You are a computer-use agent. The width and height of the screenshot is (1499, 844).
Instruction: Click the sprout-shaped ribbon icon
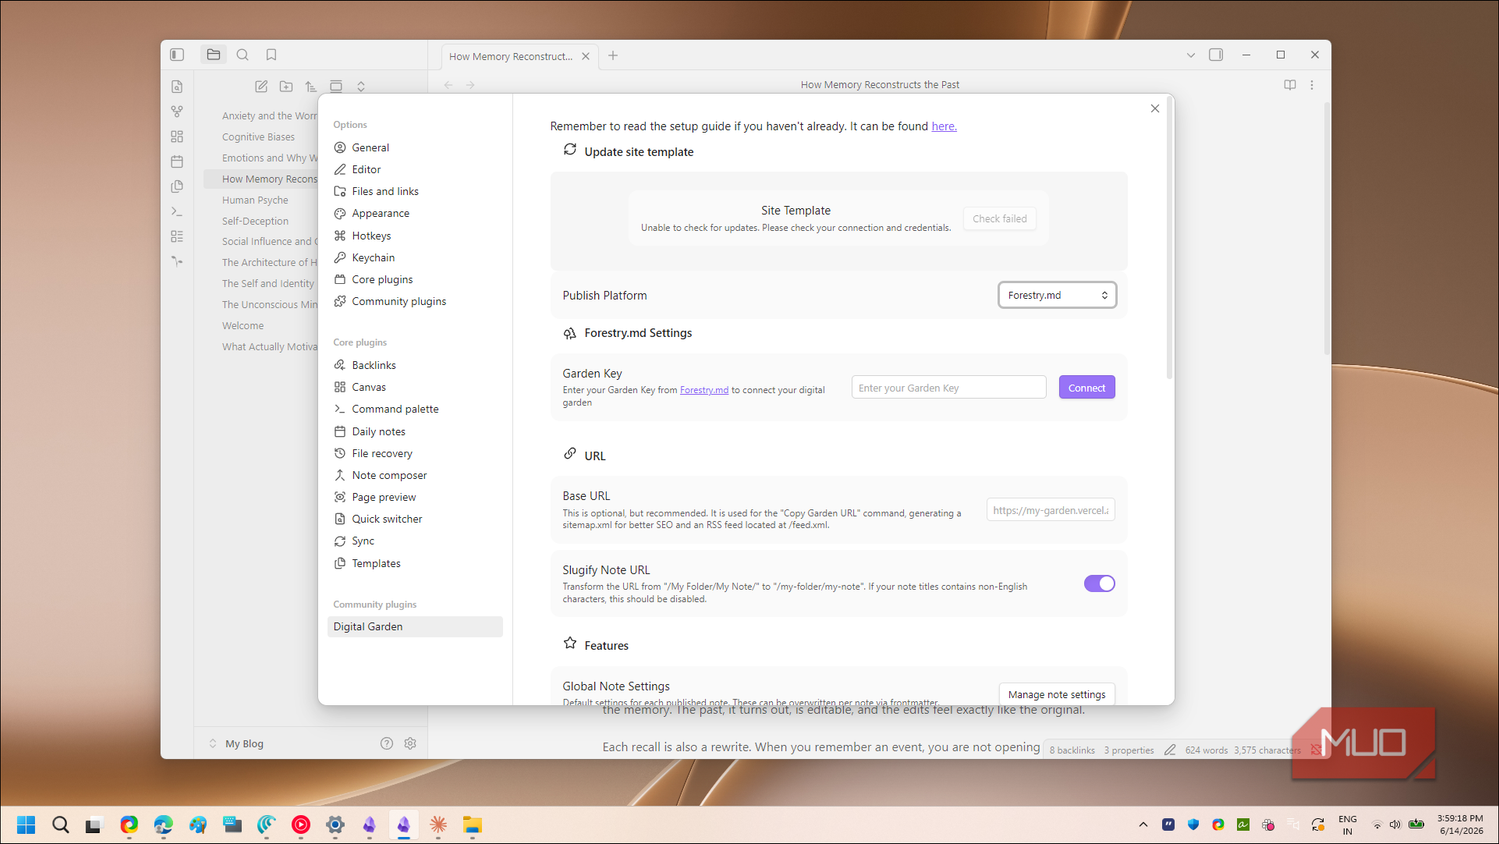coord(177,262)
